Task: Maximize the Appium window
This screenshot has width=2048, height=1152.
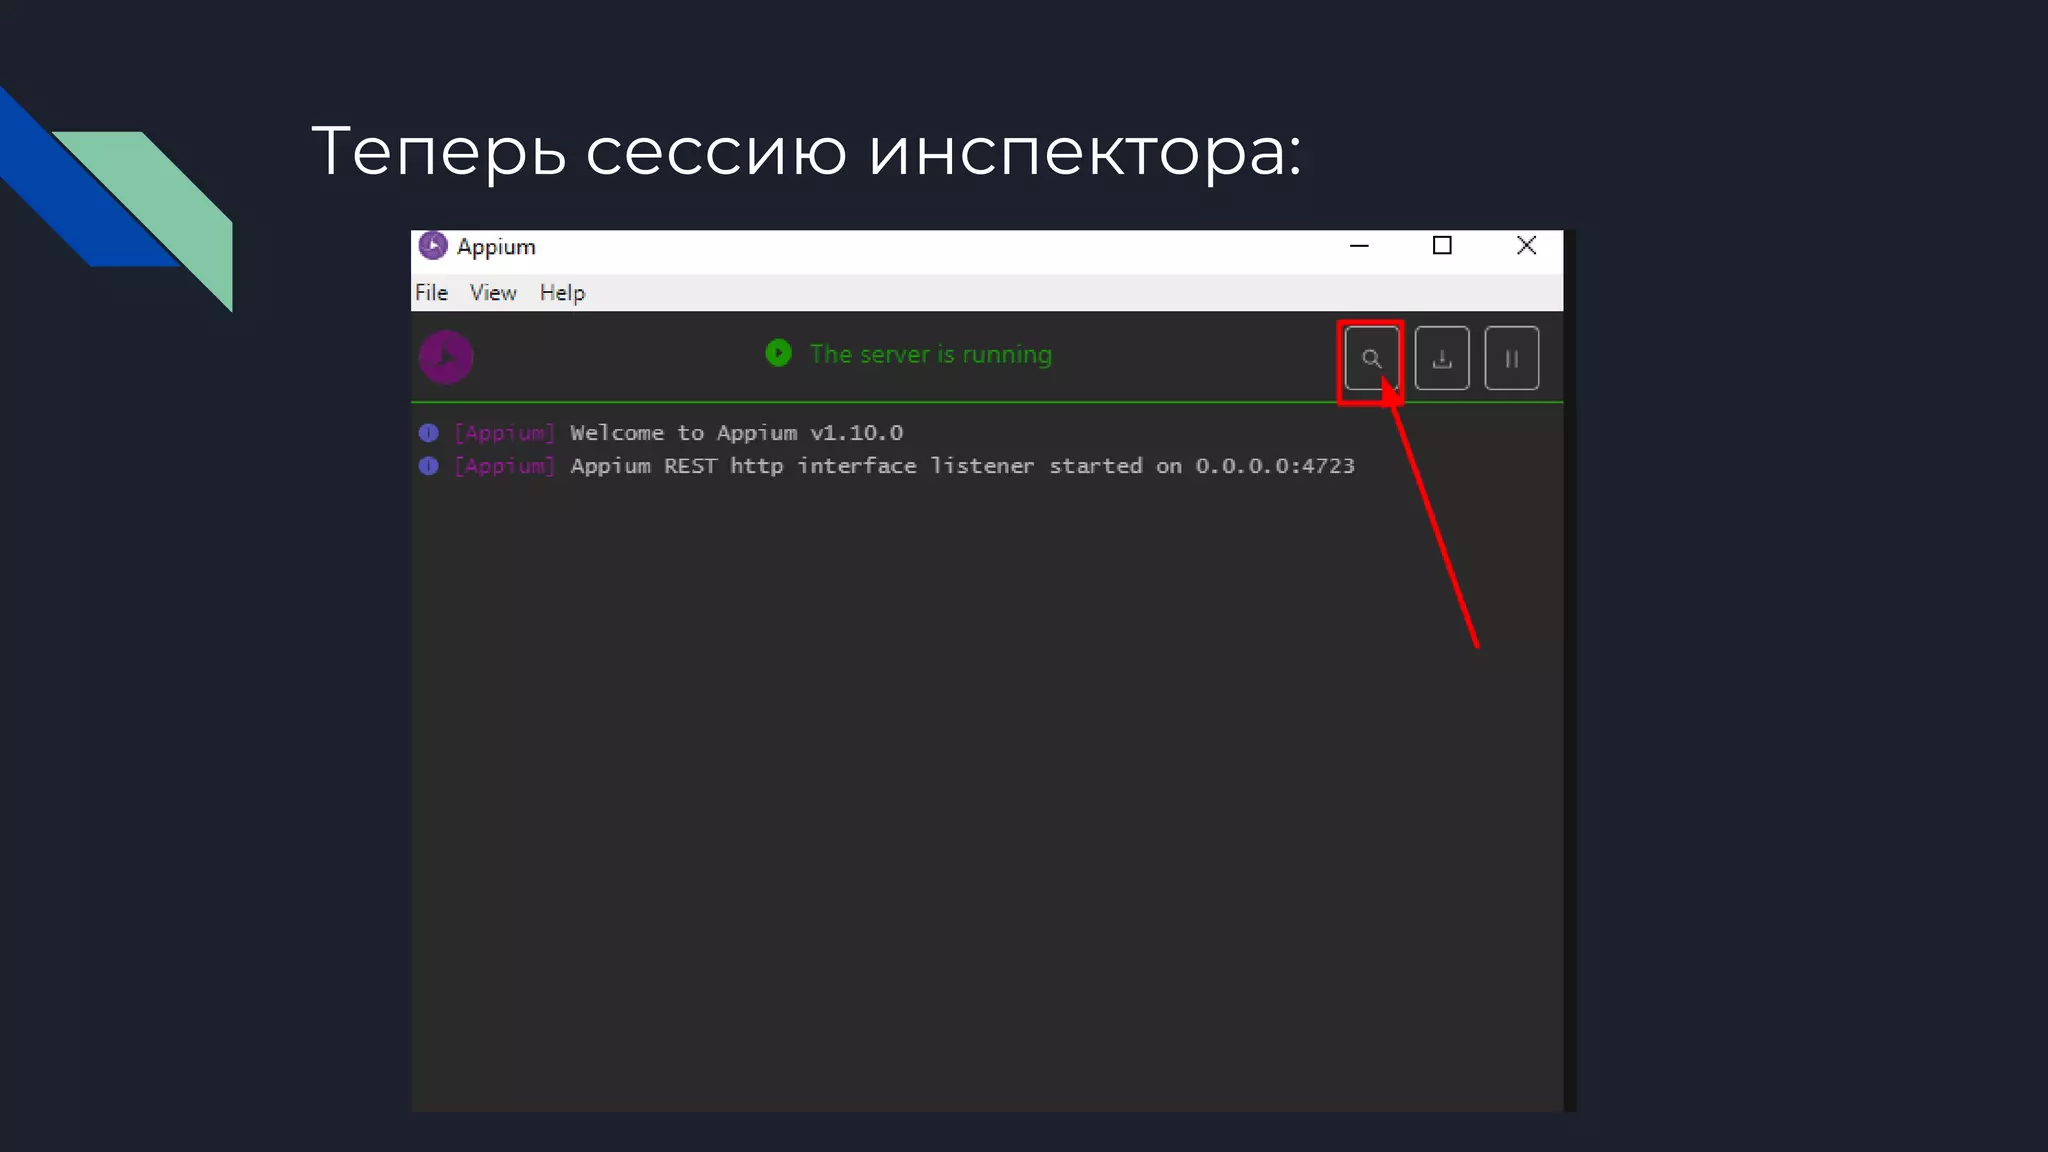Action: pos(1442,246)
